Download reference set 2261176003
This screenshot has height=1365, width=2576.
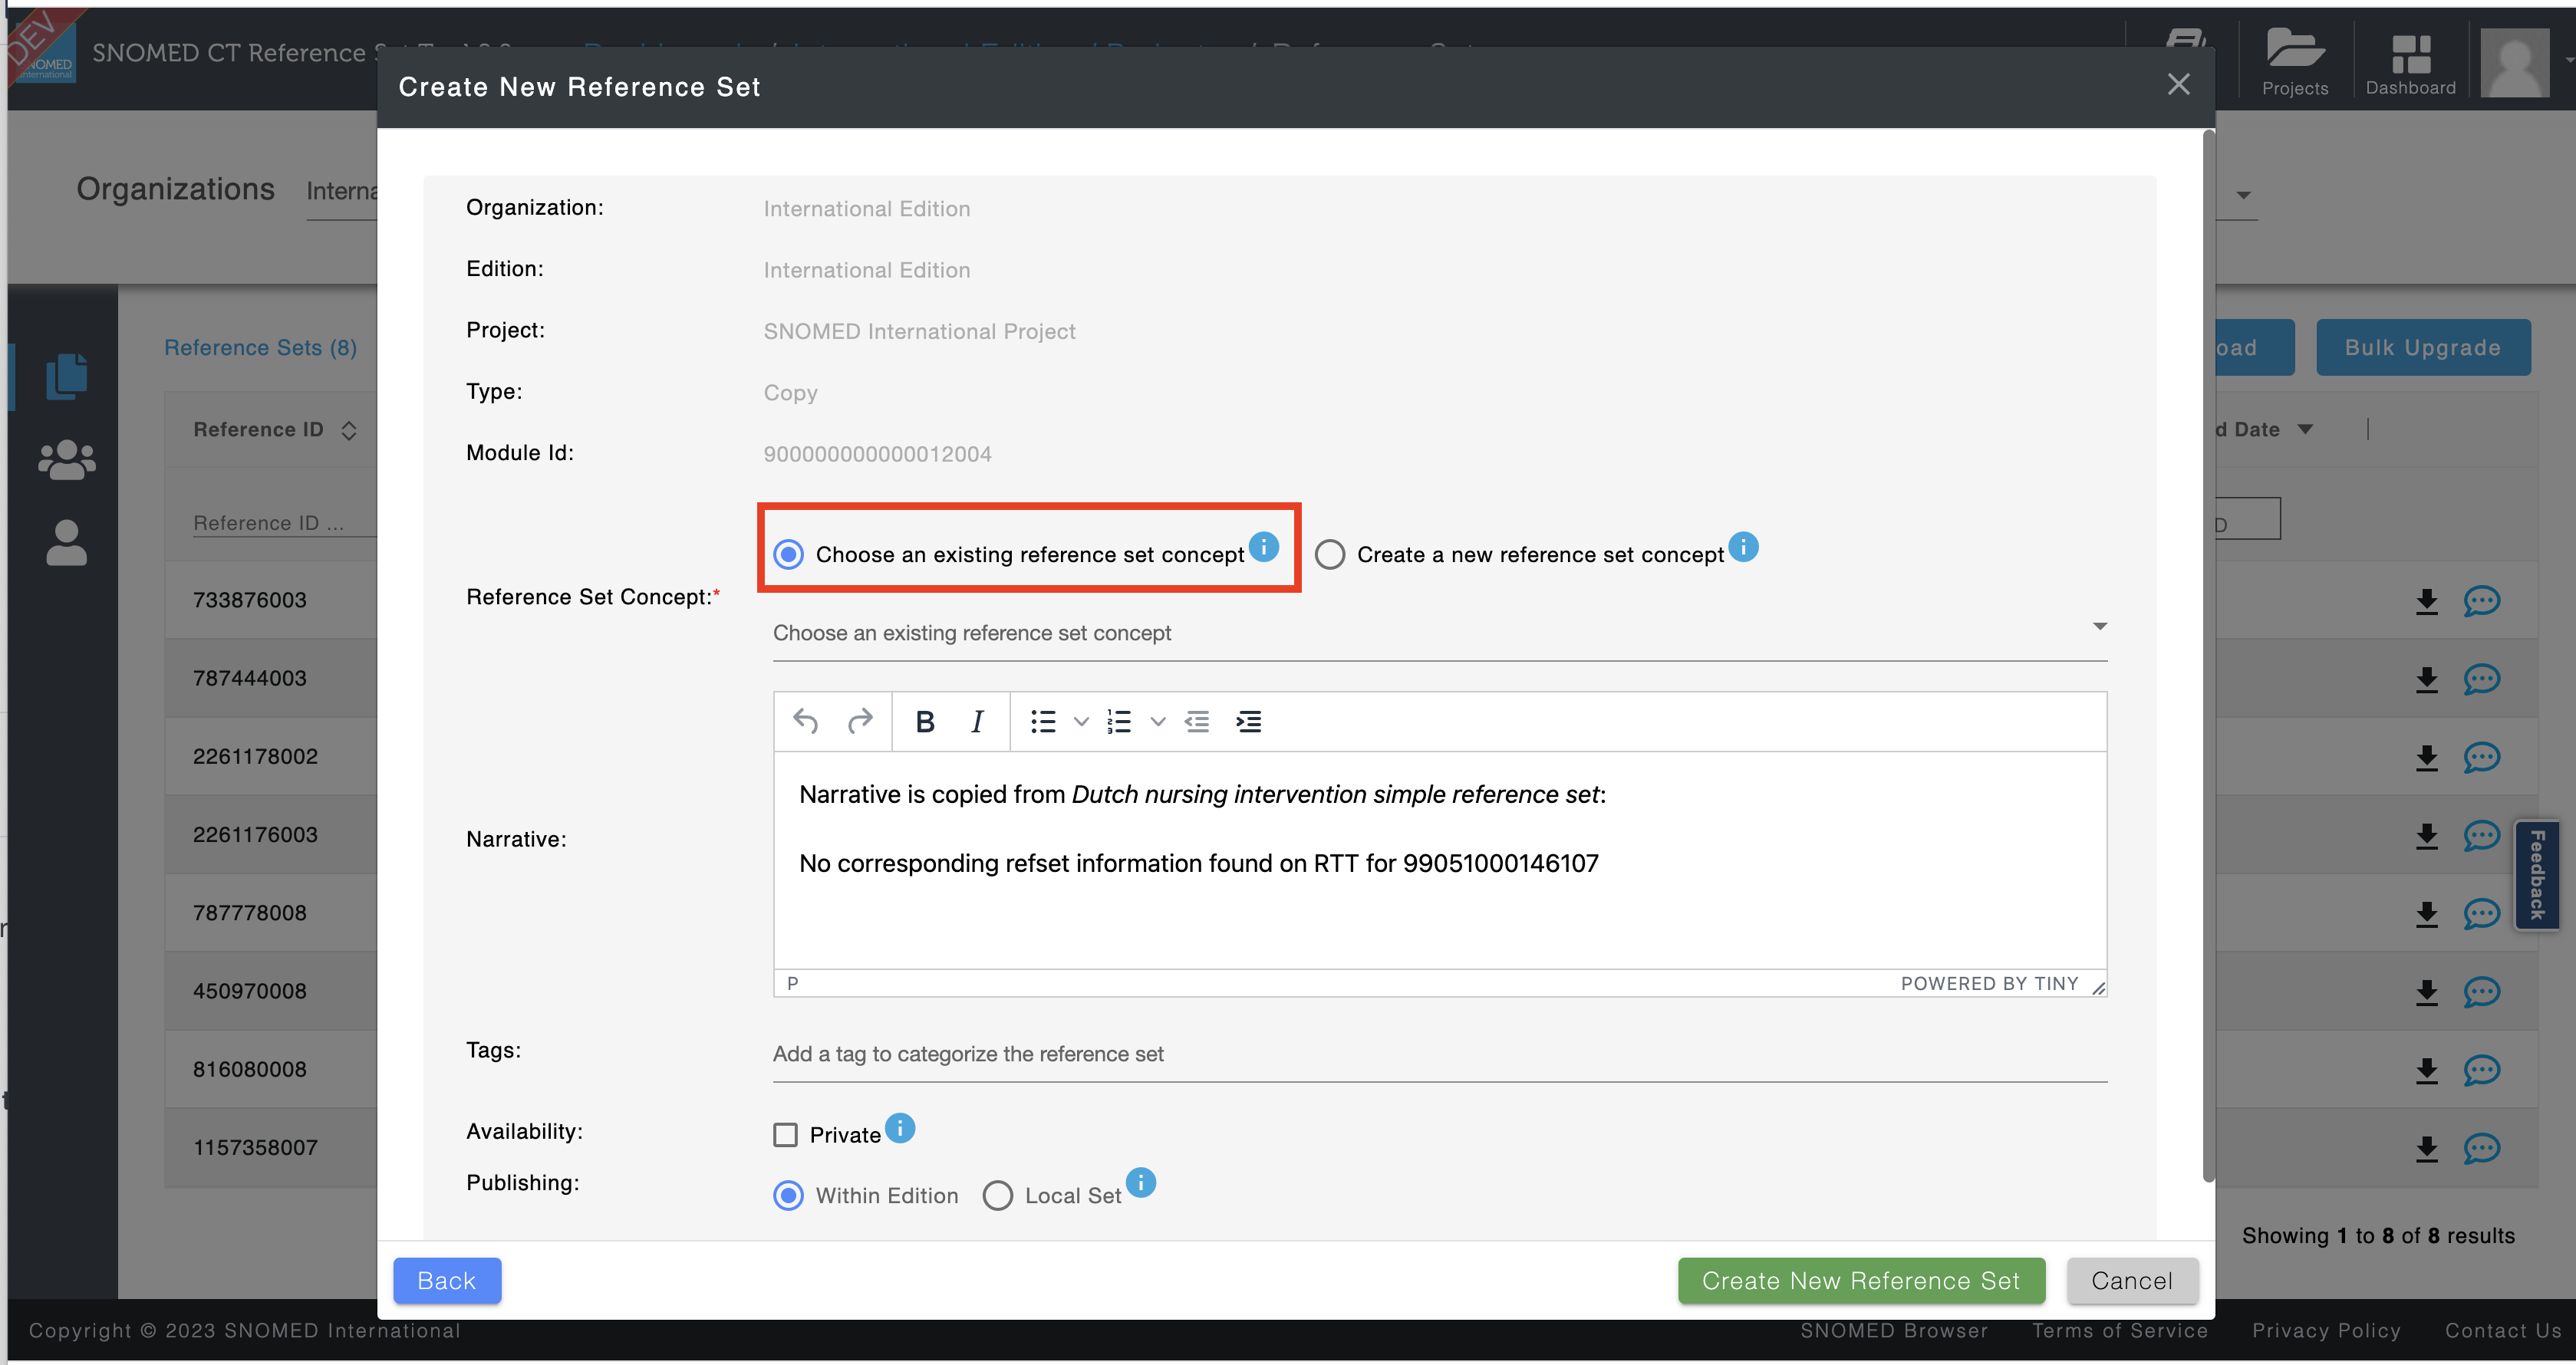[2427, 835]
